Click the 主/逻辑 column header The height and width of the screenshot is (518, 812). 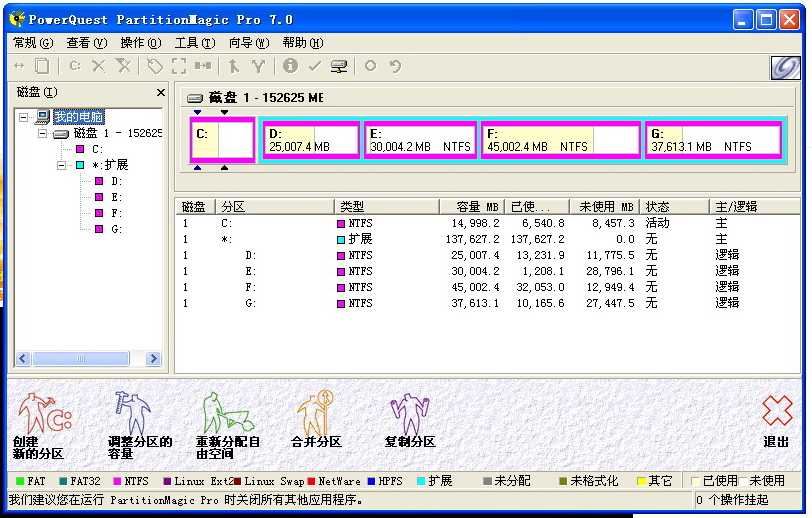coord(754,207)
